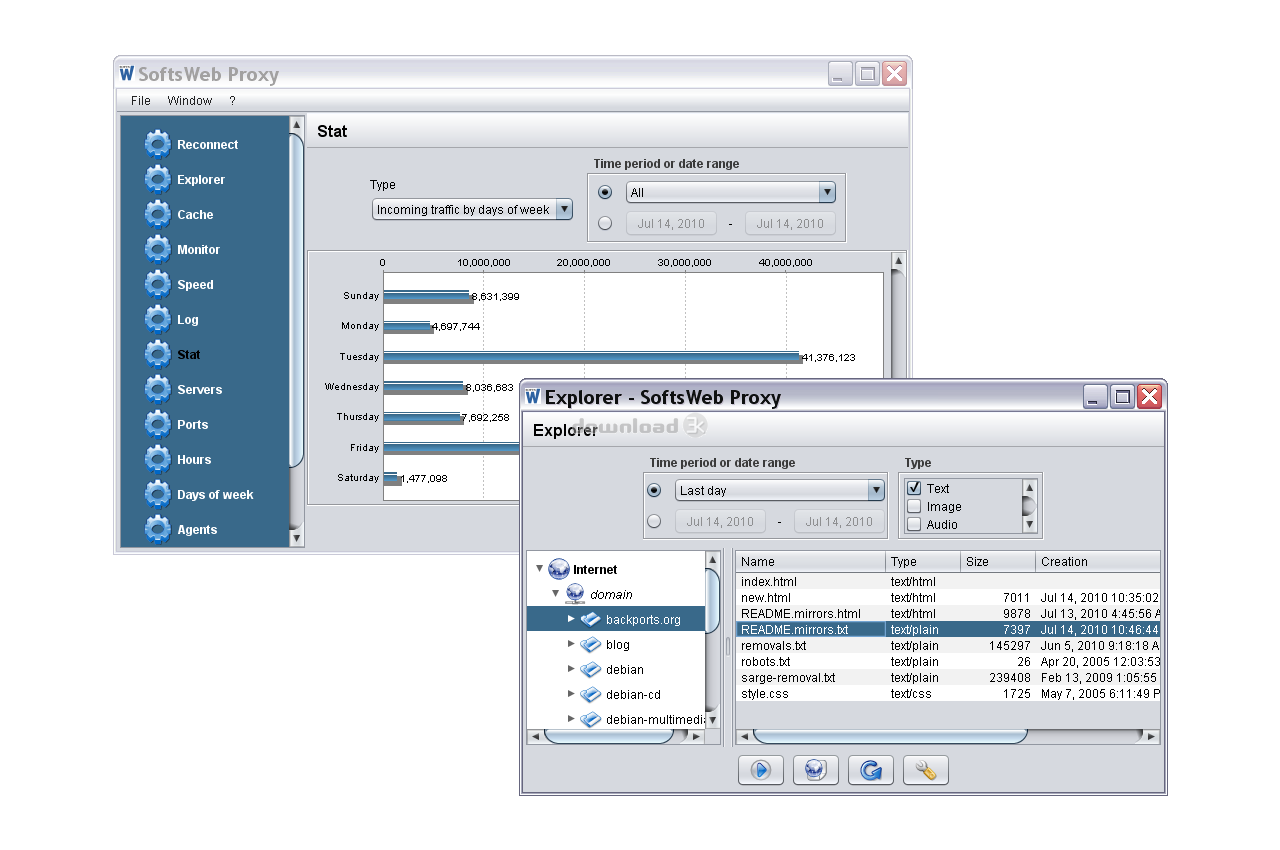Click the backports.org folder icon
Screen dimensions: 1280x850
591,620
